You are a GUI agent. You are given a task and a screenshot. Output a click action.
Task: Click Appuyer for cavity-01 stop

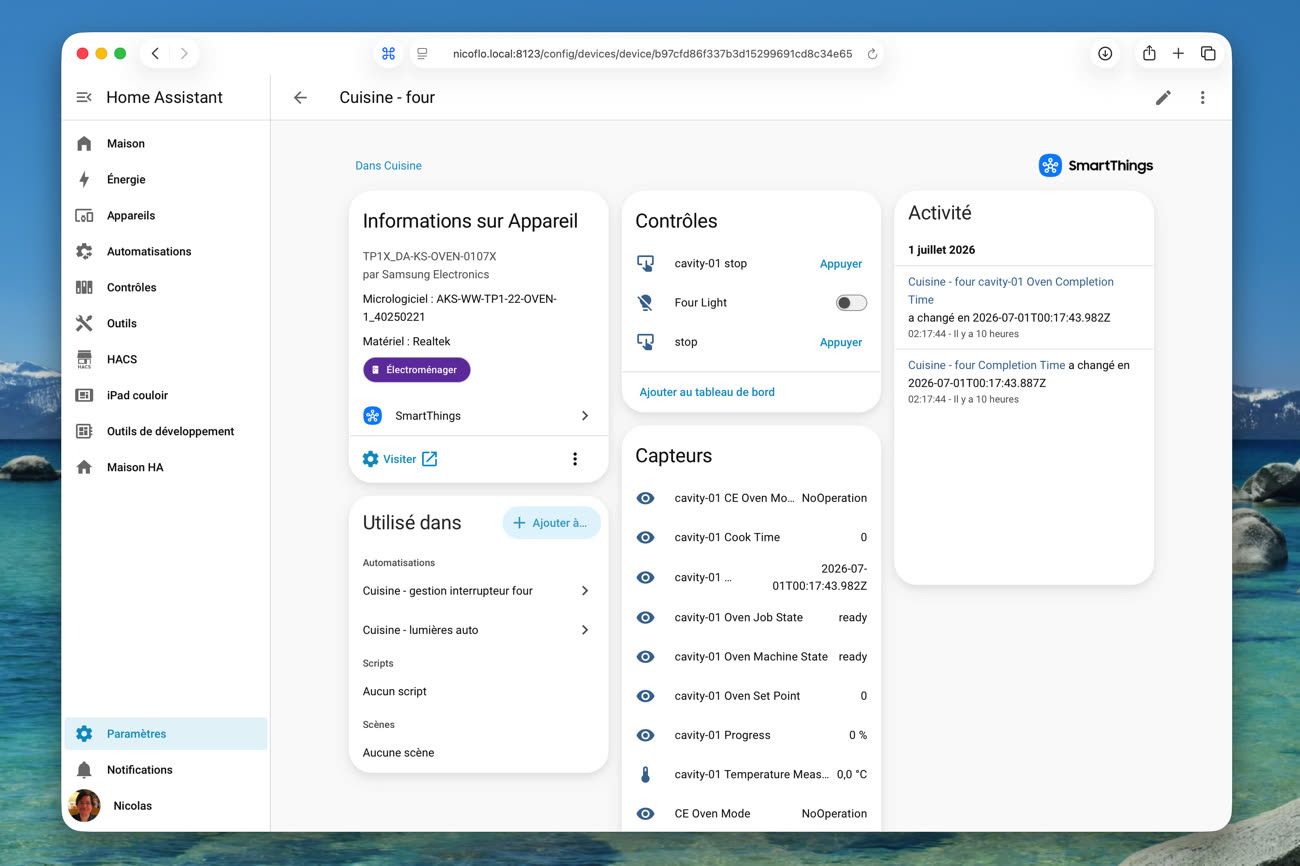(x=841, y=264)
